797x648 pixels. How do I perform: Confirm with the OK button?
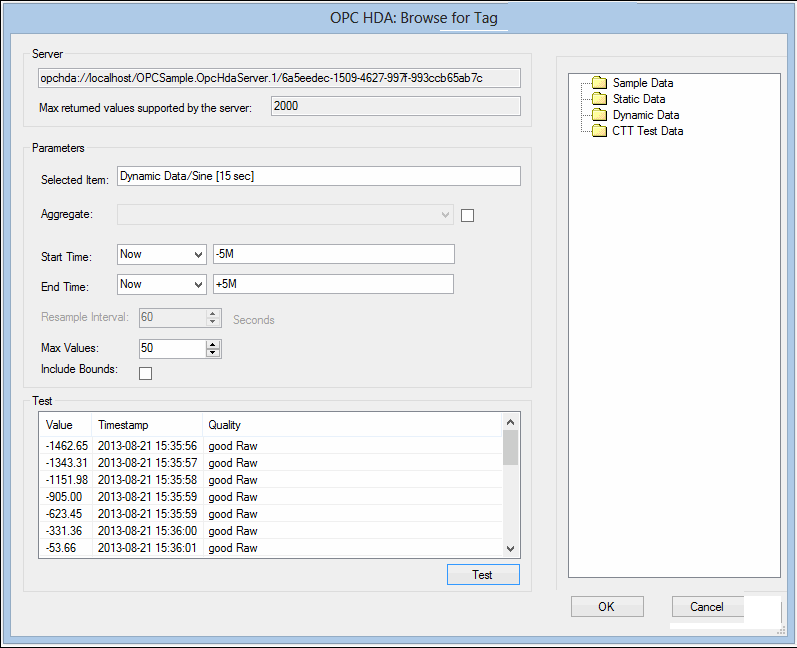pos(607,607)
